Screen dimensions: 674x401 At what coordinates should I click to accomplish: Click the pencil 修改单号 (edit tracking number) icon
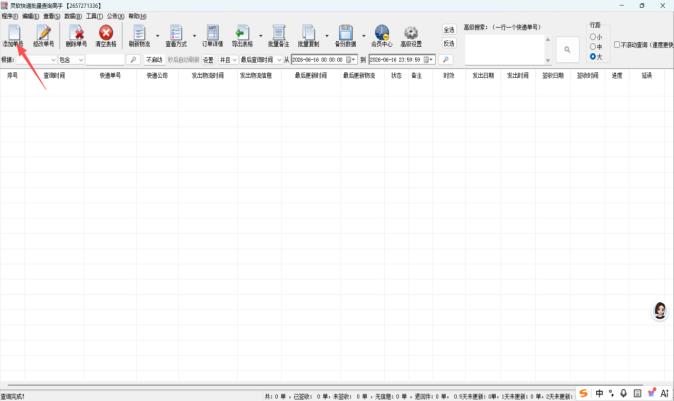pos(43,35)
